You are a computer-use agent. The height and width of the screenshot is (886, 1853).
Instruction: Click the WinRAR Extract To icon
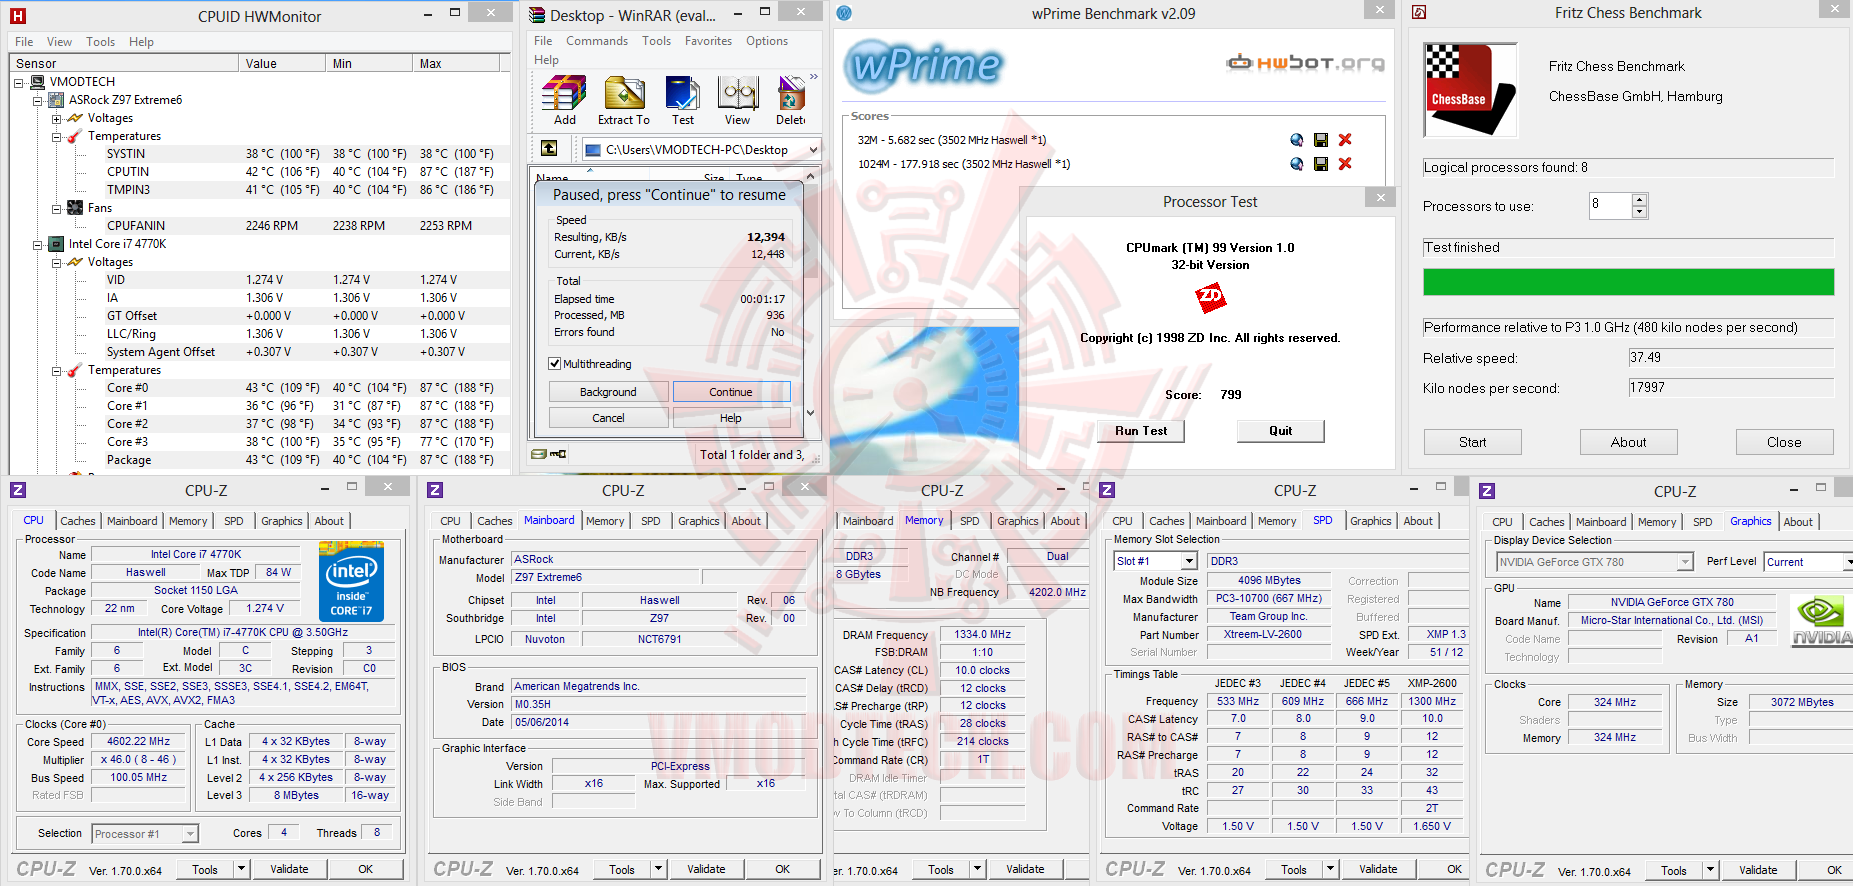pyautogui.click(x=624, y=93)
